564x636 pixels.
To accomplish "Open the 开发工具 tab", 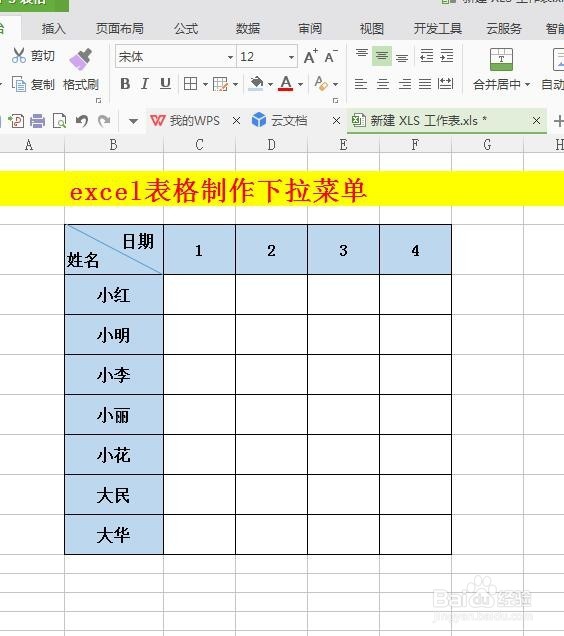I will [438, 28].
